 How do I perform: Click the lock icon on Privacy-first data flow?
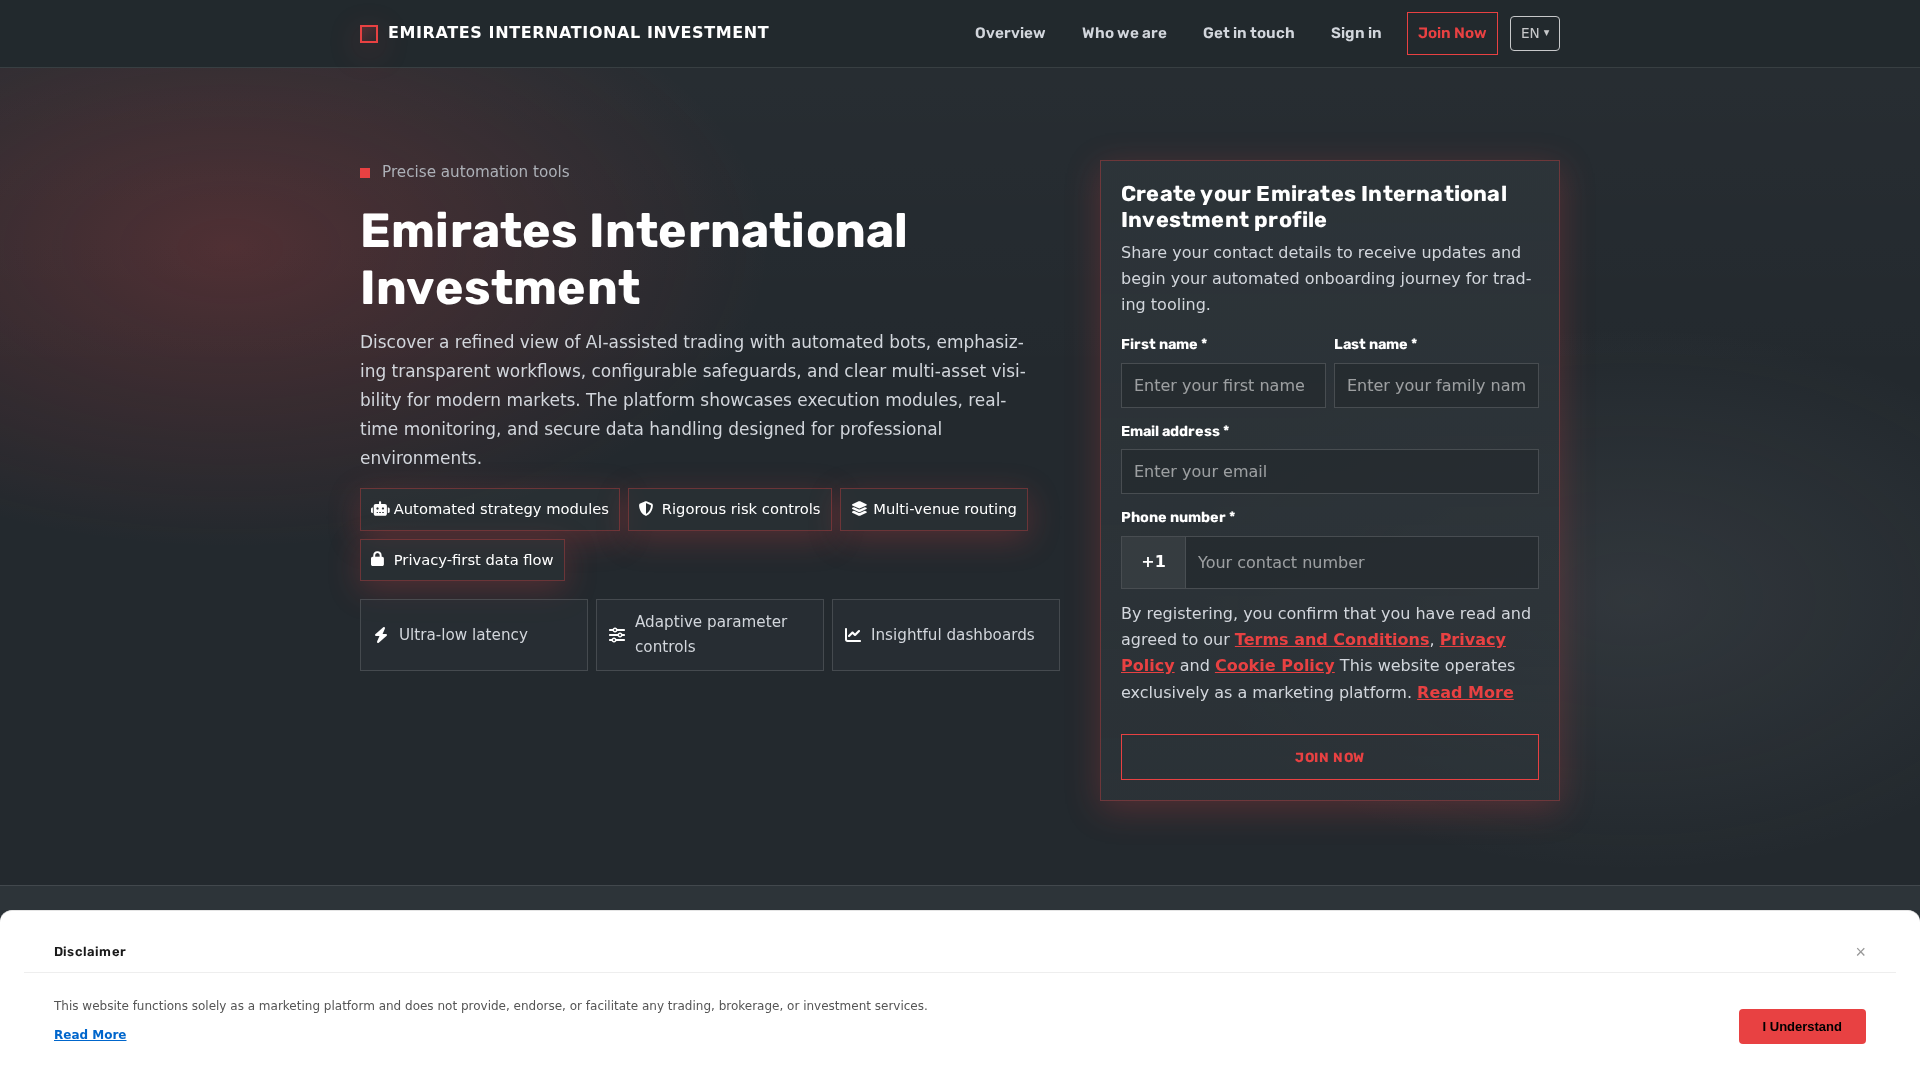coord(377,560)
